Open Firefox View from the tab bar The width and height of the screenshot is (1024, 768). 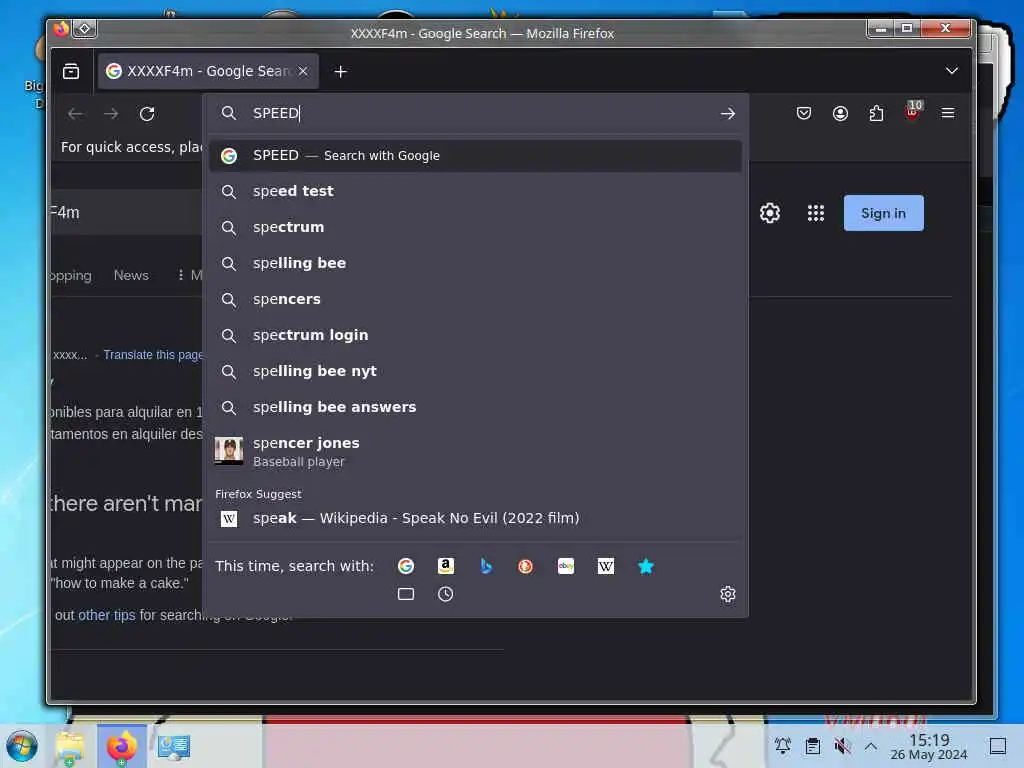pos(71,71)
